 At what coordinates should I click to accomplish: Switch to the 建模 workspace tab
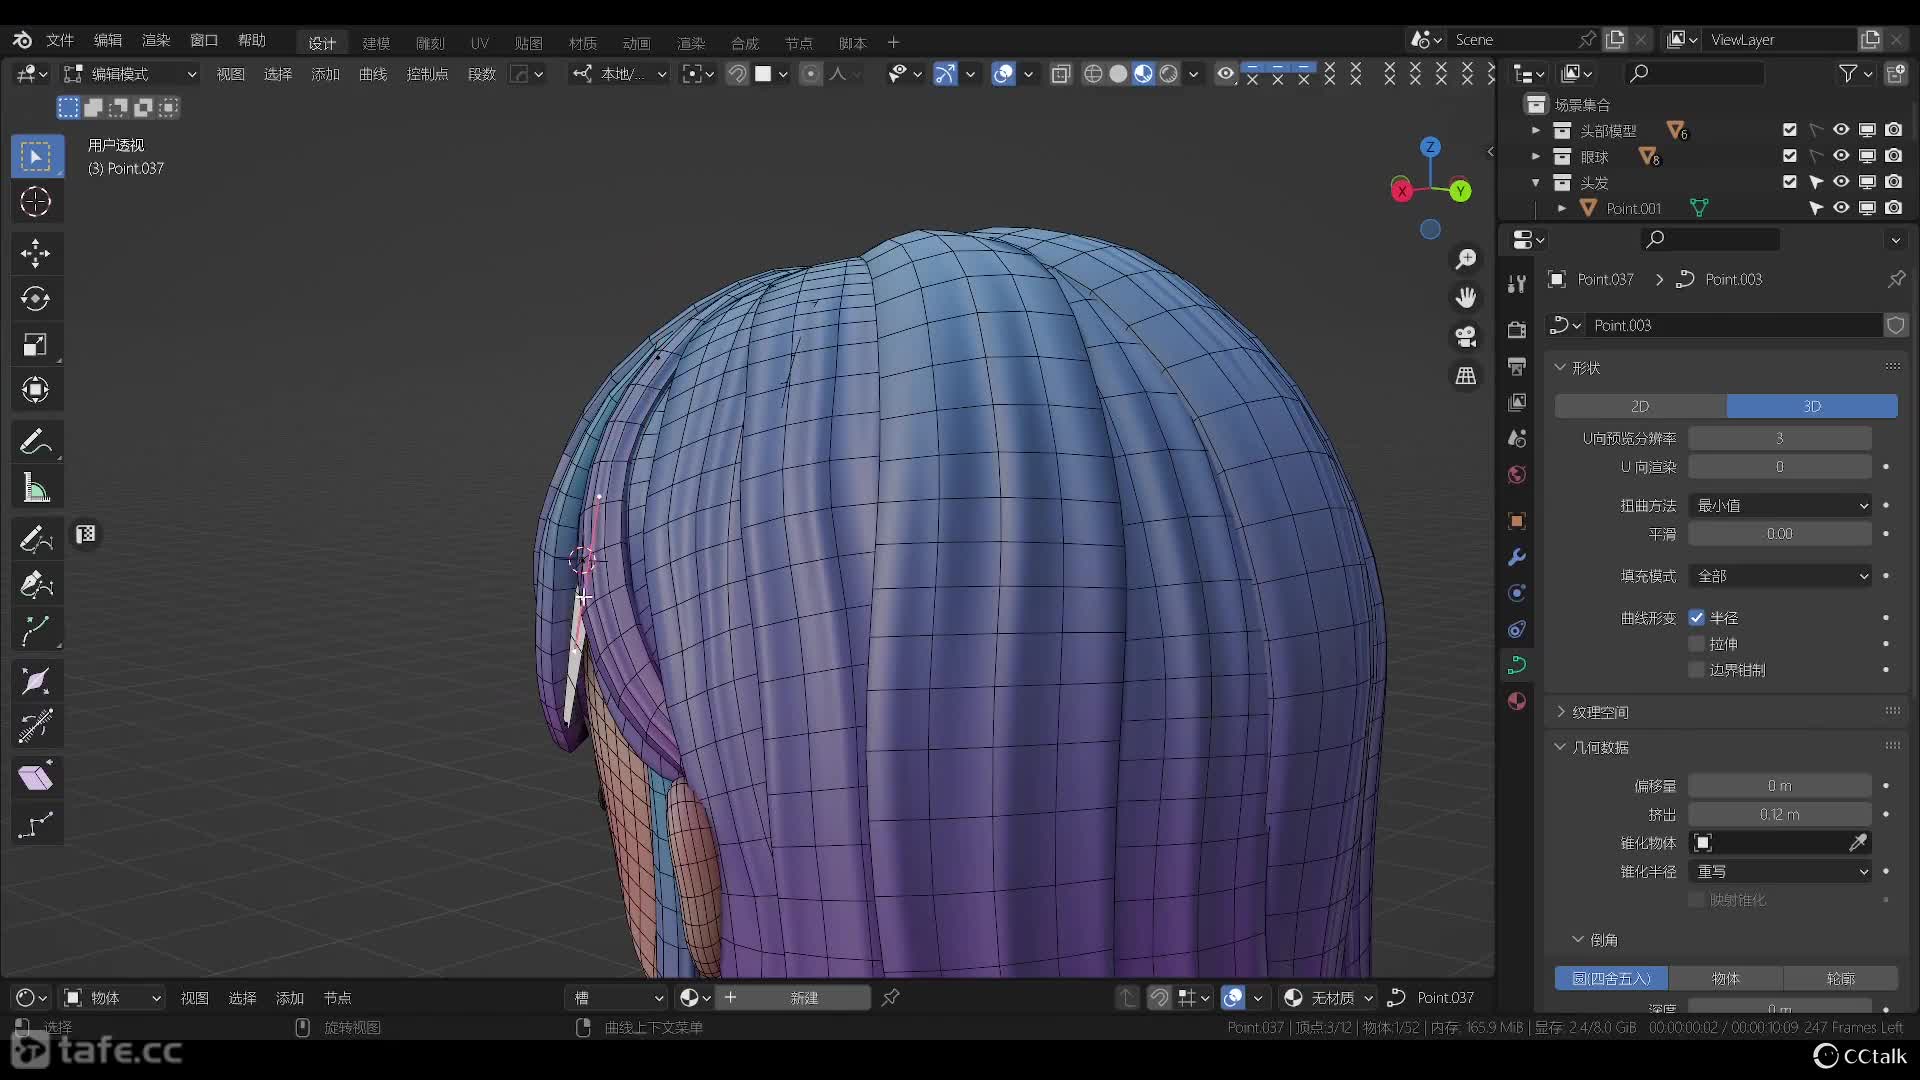click(376, 43)
